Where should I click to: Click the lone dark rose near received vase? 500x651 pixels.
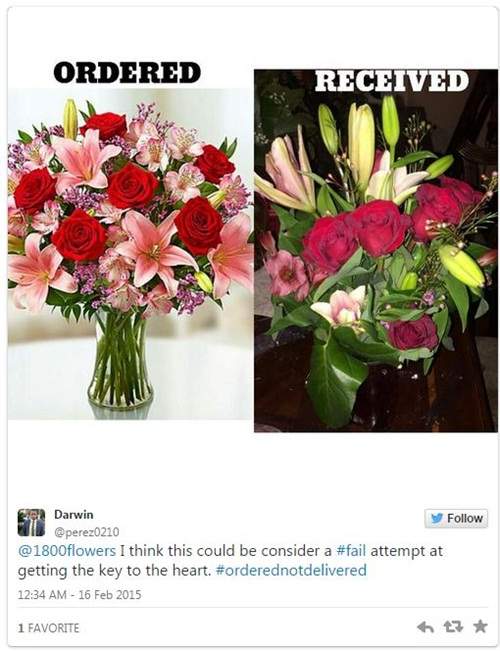tap(412, 333)
